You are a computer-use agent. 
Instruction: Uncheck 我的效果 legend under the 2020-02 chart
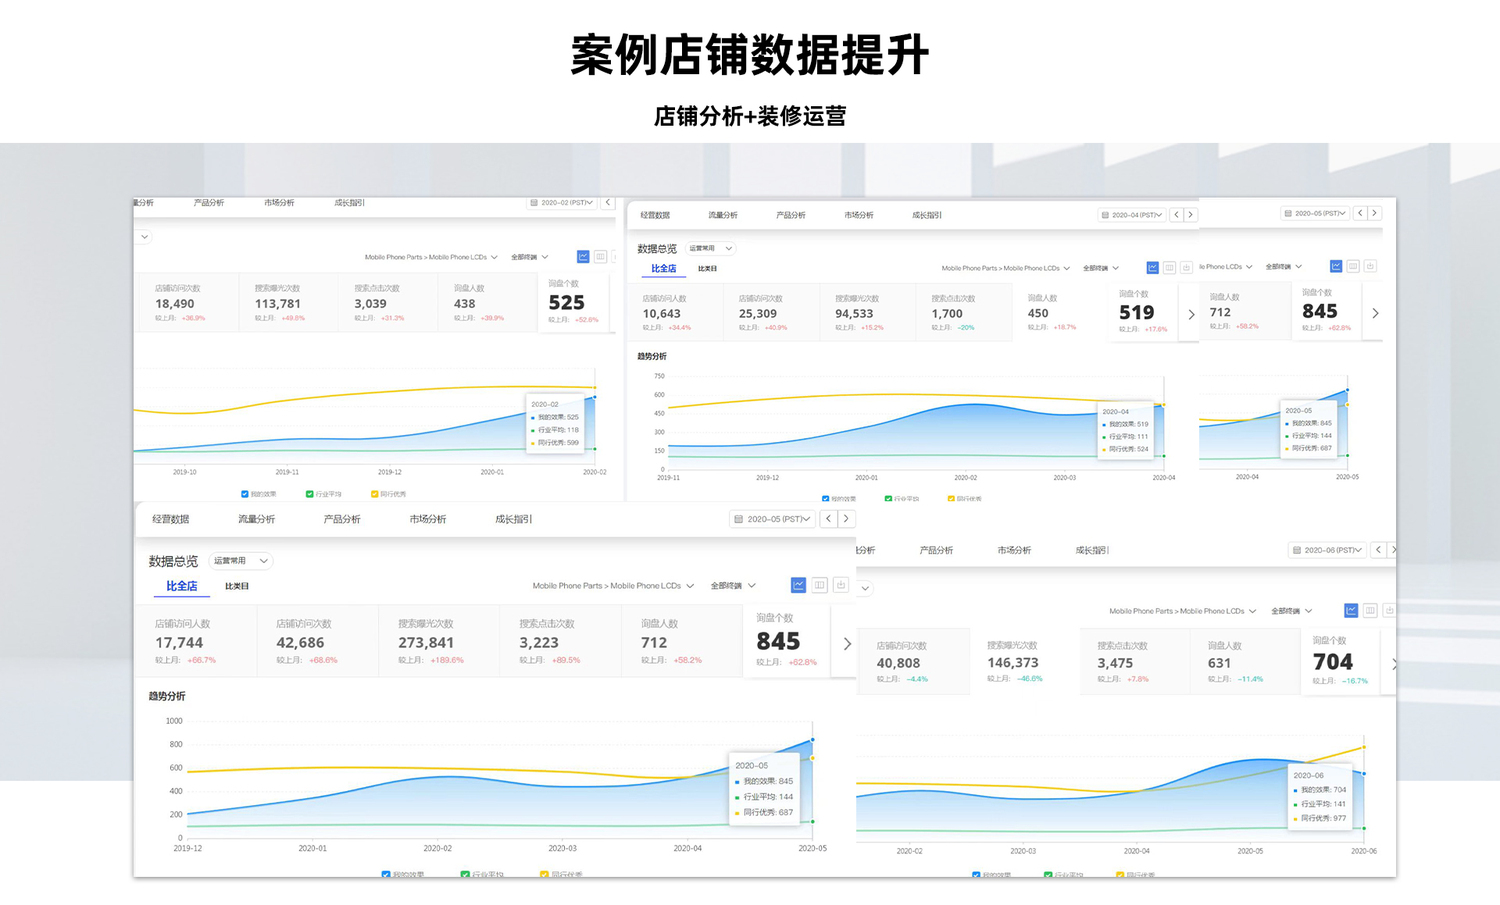(x=245, y=494)
